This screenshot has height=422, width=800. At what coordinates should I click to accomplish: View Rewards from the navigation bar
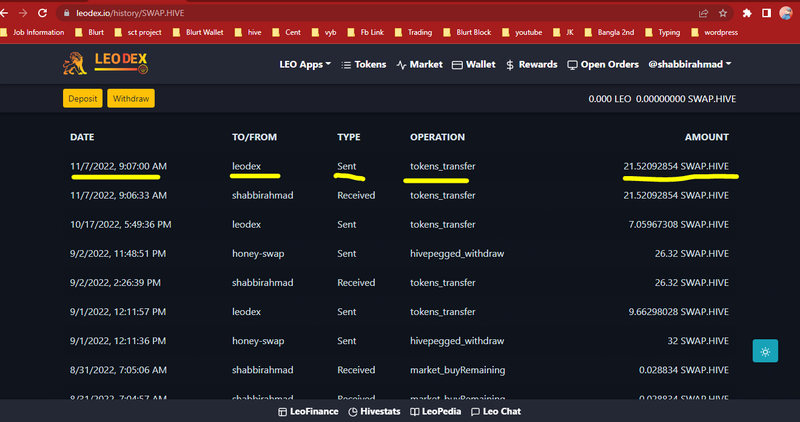531,64
